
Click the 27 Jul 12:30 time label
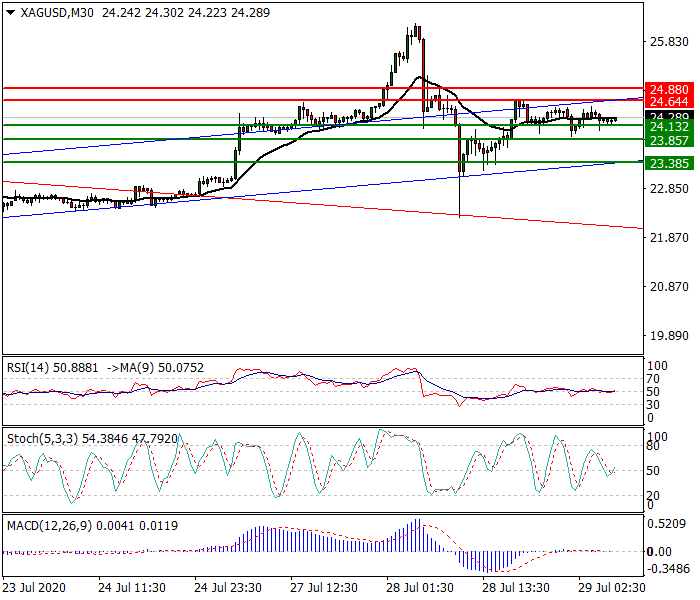(324, 588)
